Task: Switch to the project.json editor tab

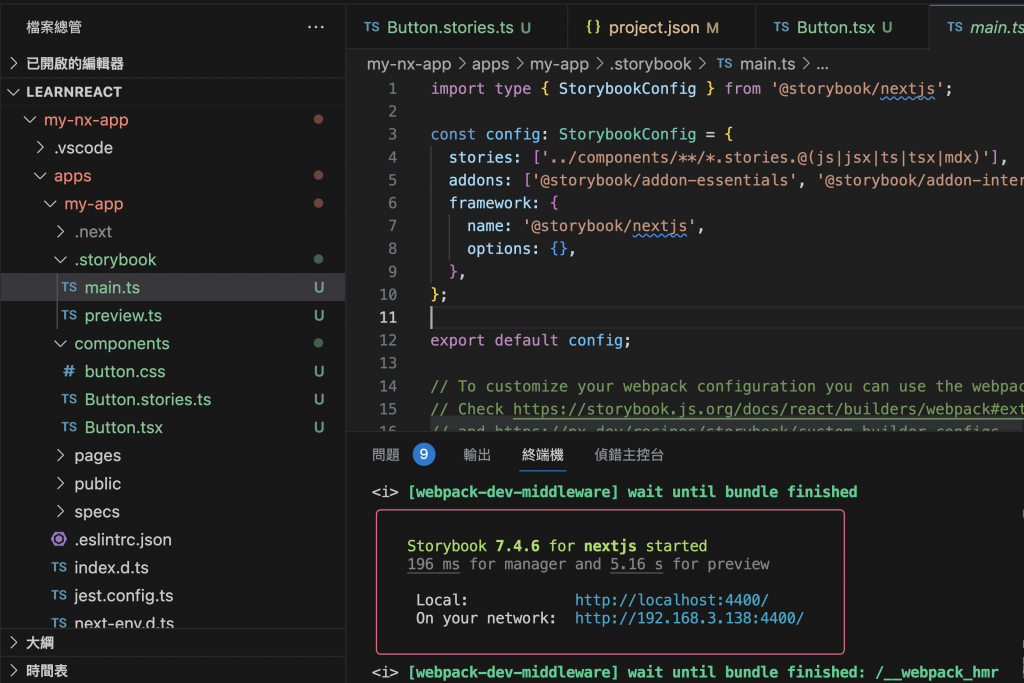Action: click(x=661, y=27)
